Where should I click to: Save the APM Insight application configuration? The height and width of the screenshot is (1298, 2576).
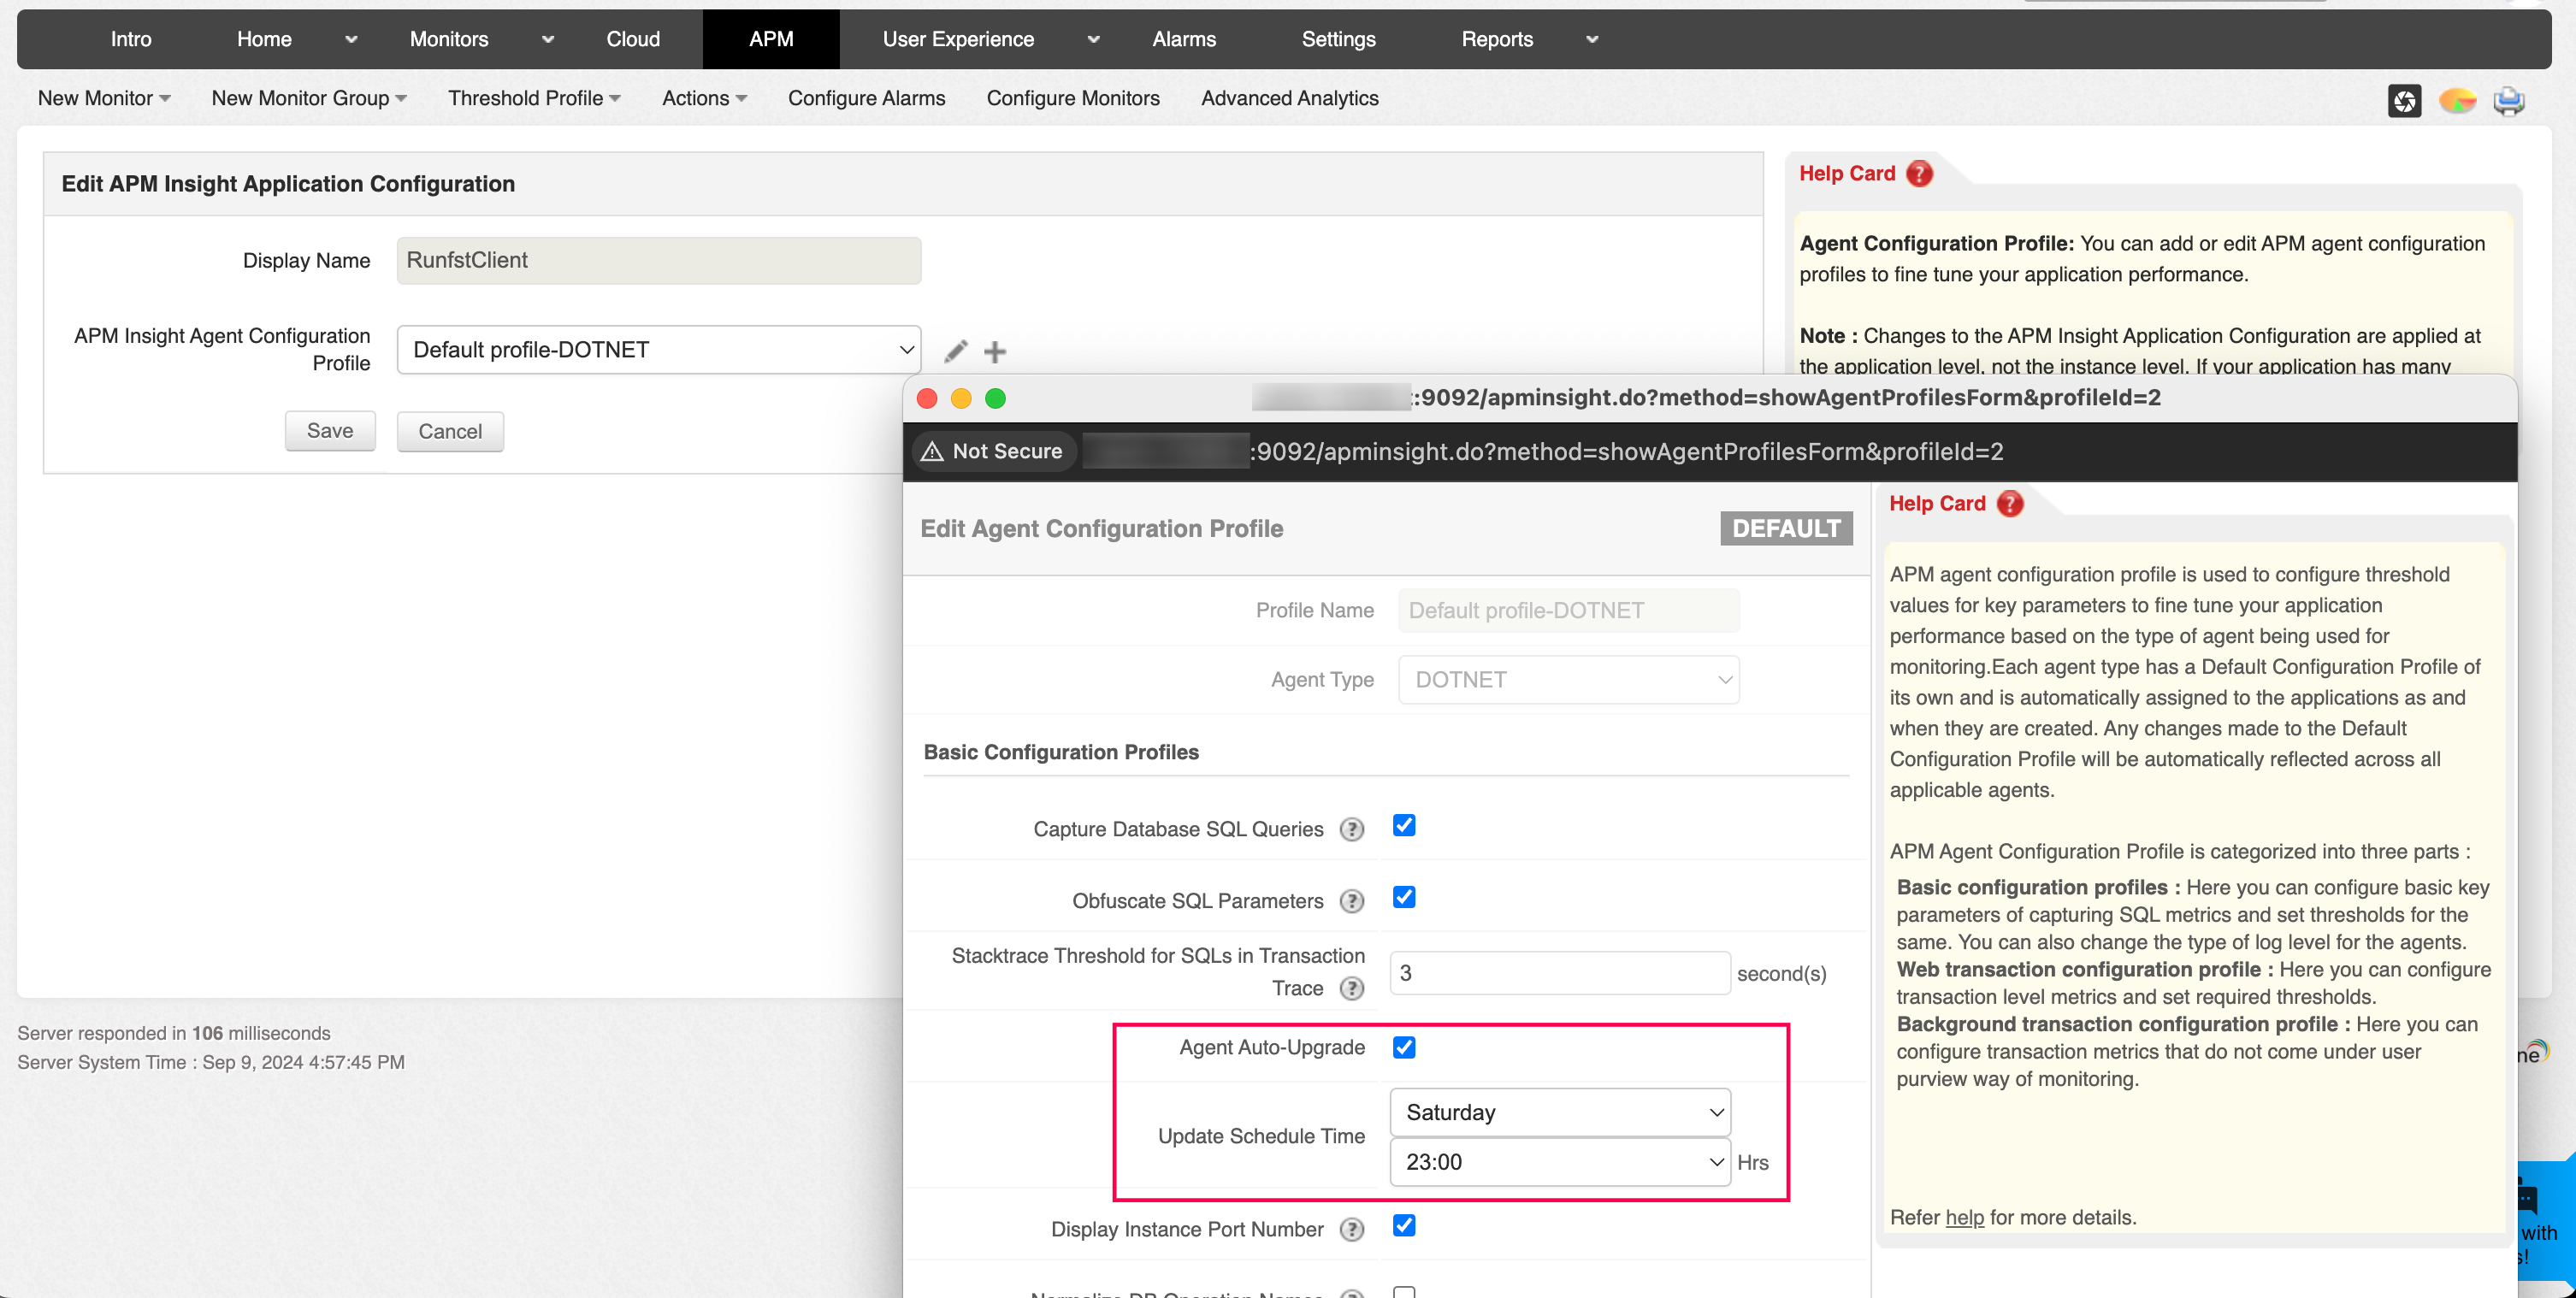(330, 431)
